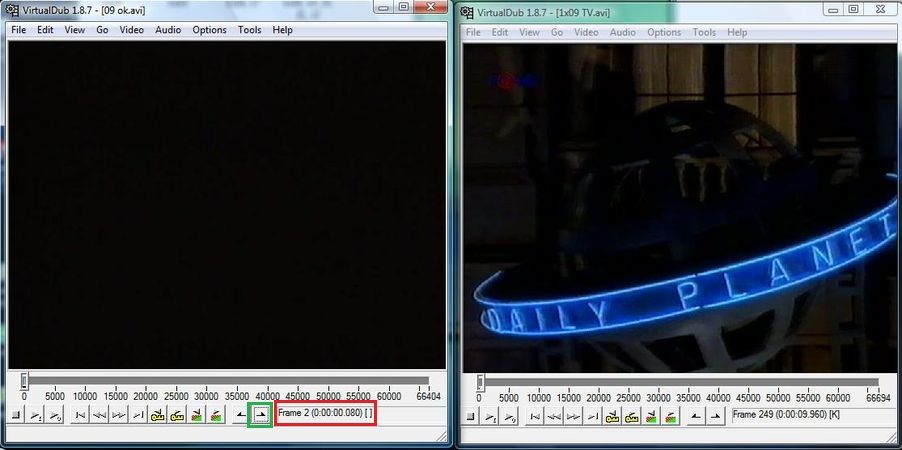Click black video pane in 09 ok.avi window
902x450 pixels.
(x=227, y=205)
